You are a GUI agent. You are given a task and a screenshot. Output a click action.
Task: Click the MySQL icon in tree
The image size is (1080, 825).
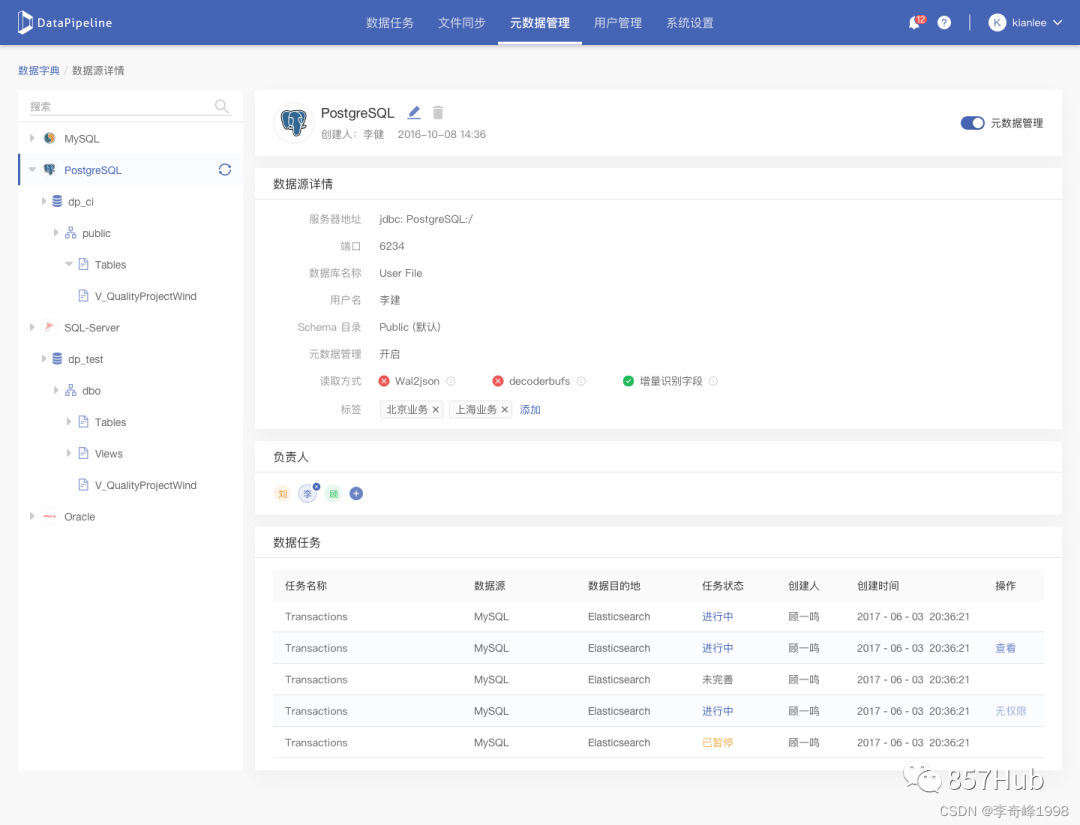(x=50, y=138)
